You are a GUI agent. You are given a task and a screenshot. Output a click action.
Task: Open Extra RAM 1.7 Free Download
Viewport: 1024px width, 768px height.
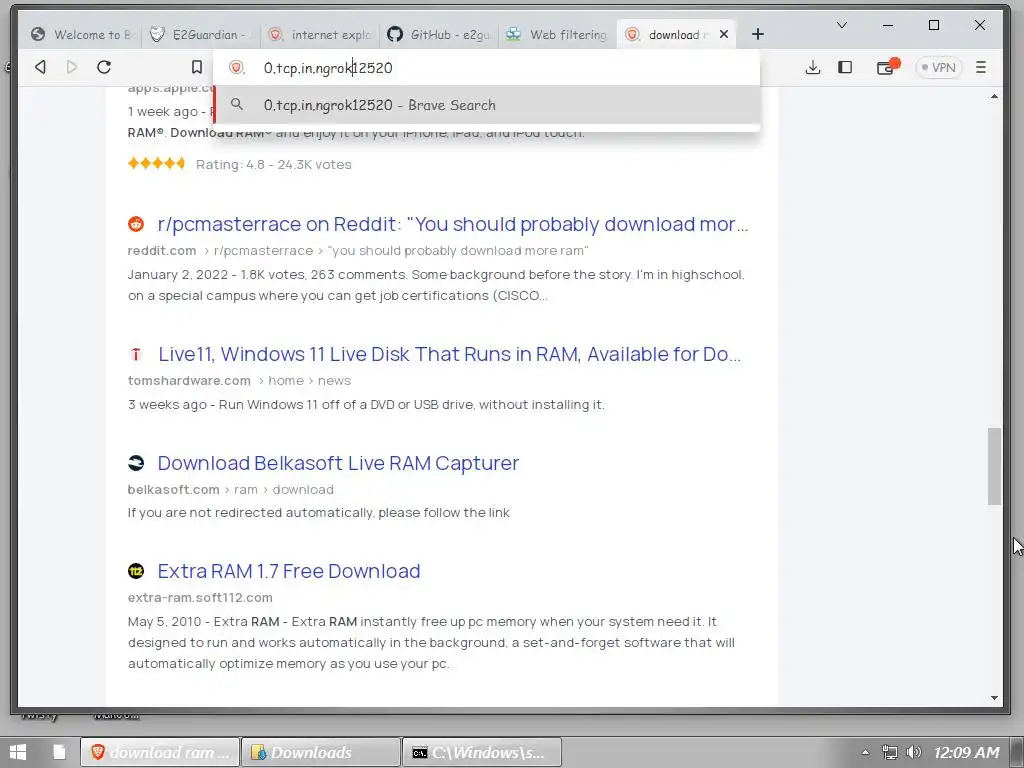pos(289,571)
